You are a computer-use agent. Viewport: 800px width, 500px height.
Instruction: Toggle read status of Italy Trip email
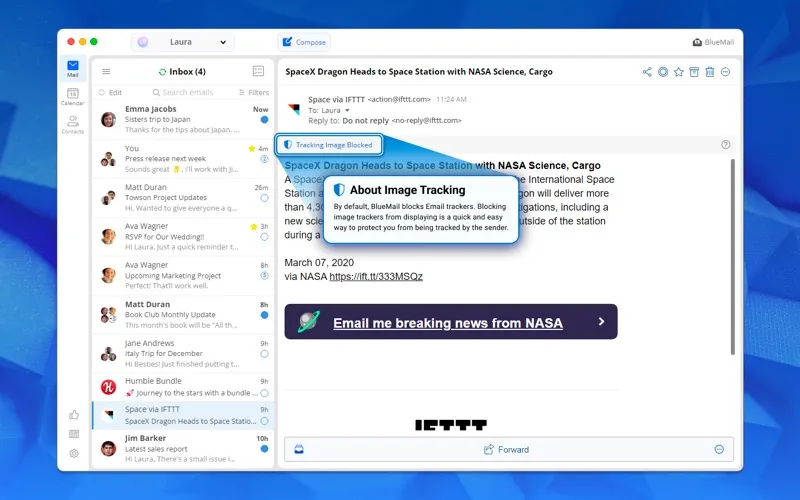point(264,354)
